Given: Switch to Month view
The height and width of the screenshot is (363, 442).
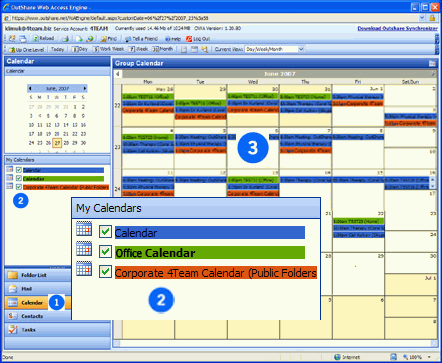Looking at the screenshot, I should pyautogui.click(x=163, y=49).
